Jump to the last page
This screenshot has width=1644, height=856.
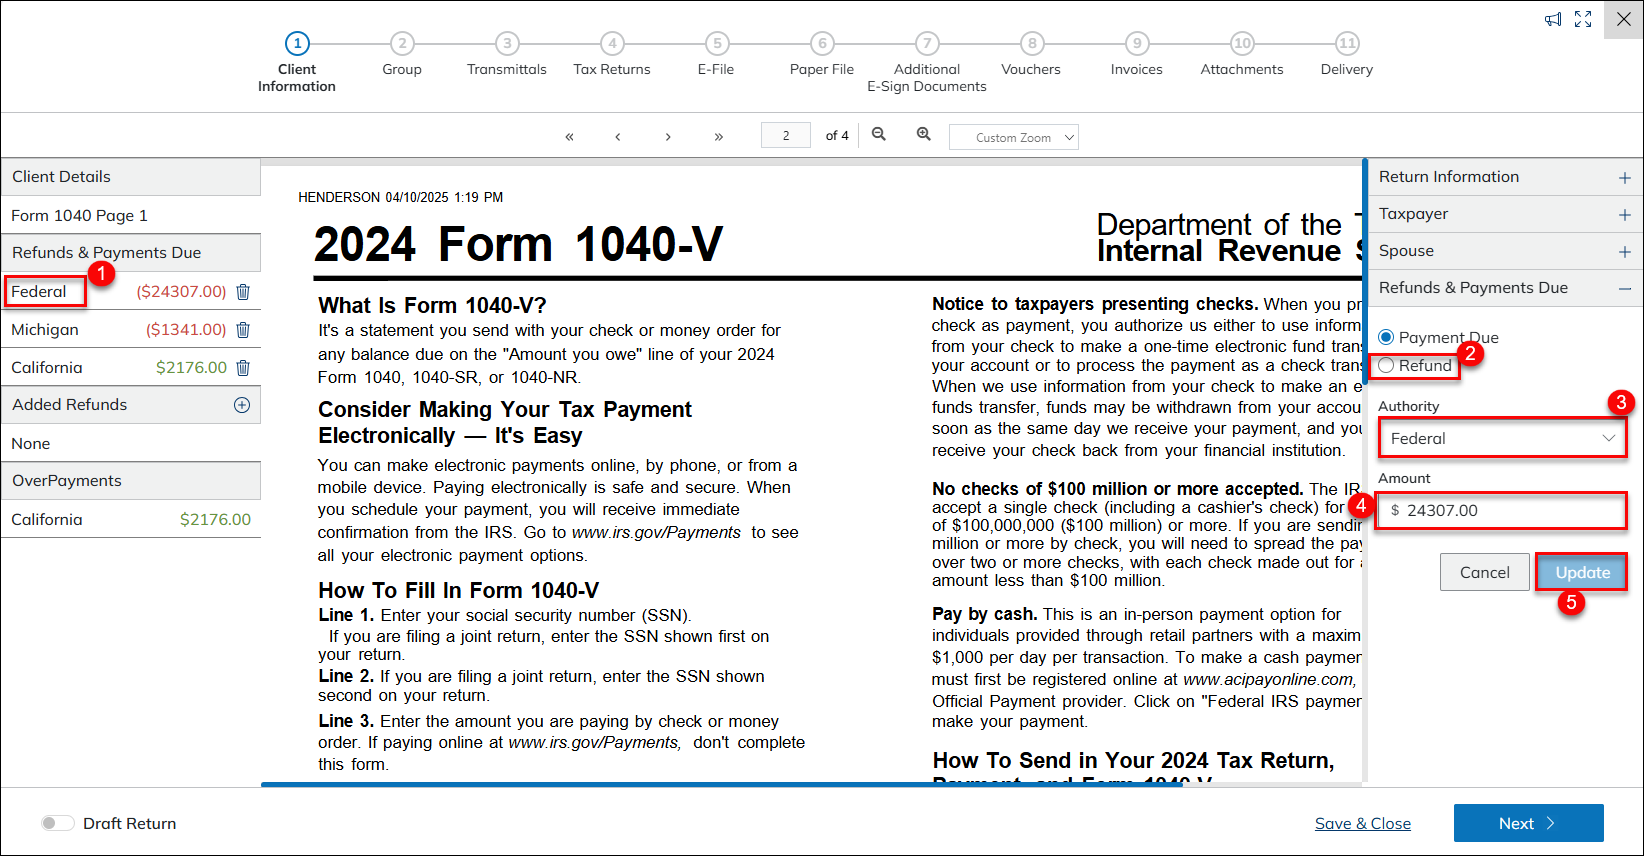pos(719,137)
